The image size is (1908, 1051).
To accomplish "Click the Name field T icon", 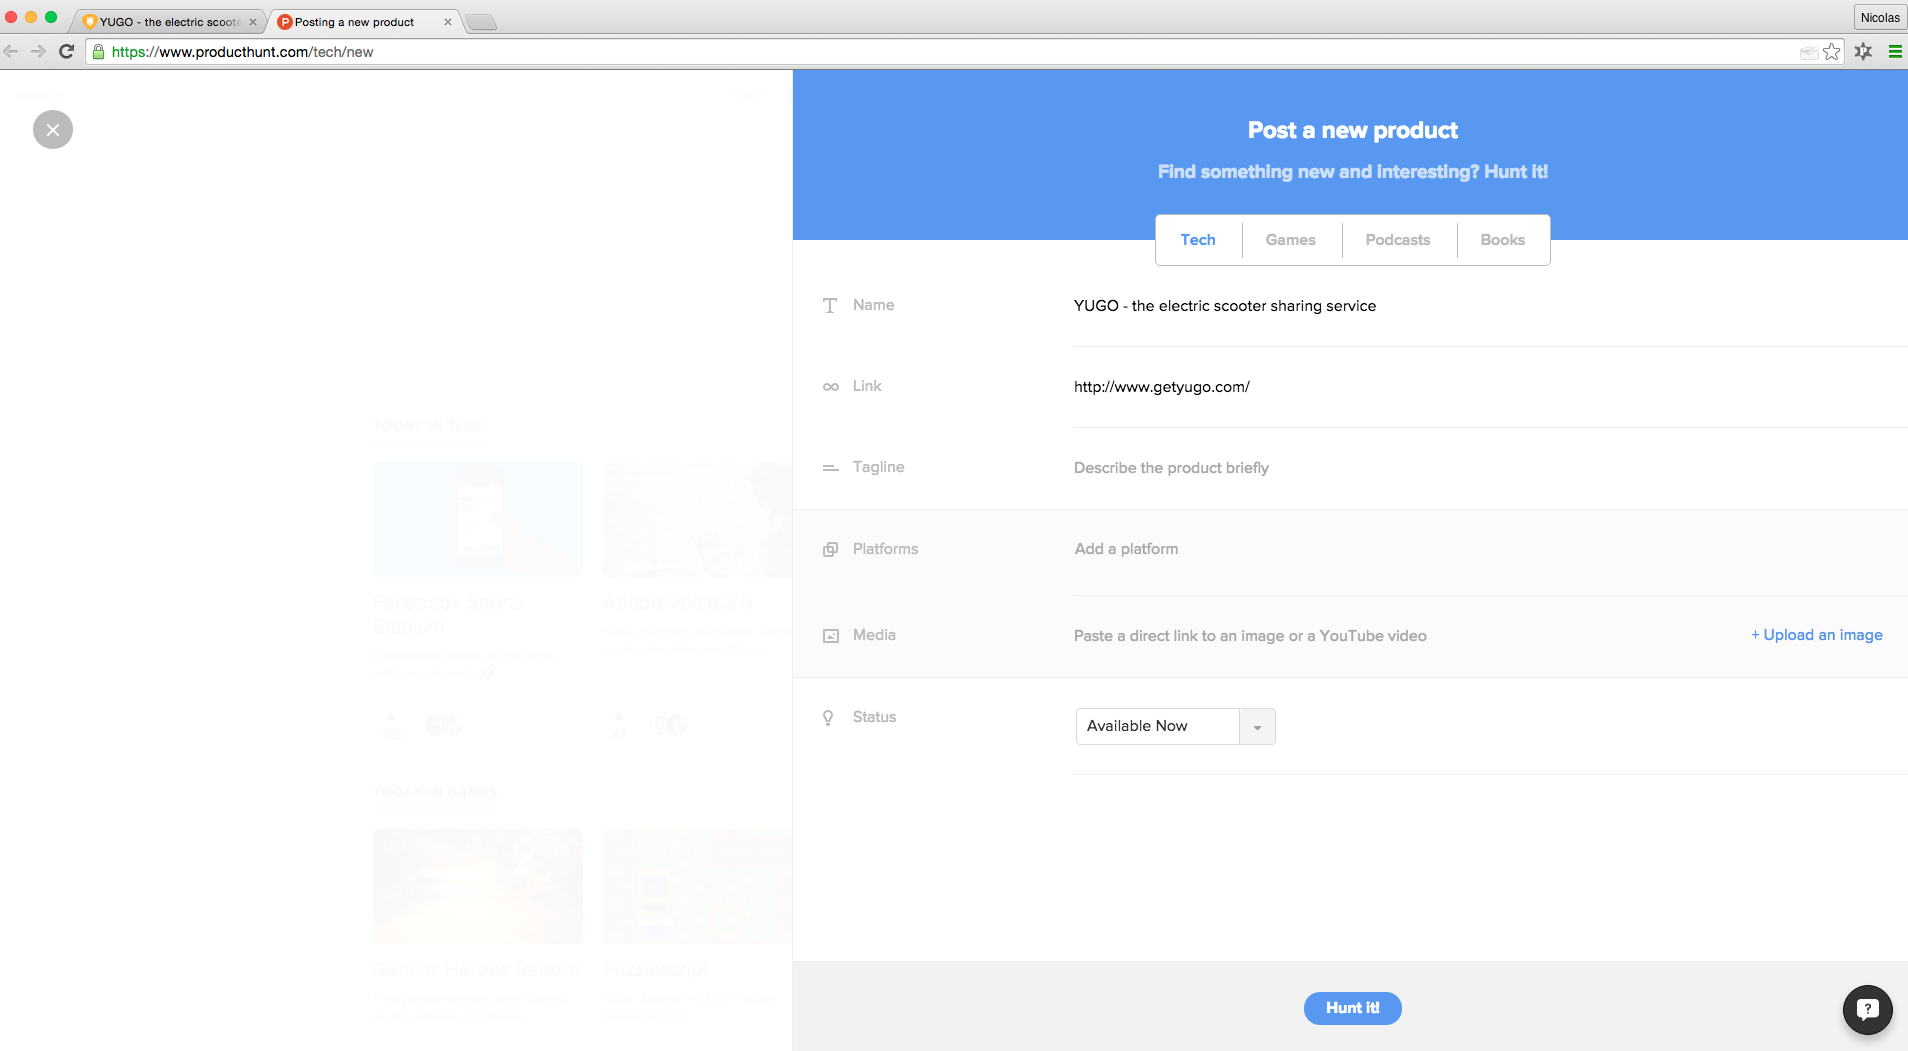I will pyautogui.click(x=830, y=306).
